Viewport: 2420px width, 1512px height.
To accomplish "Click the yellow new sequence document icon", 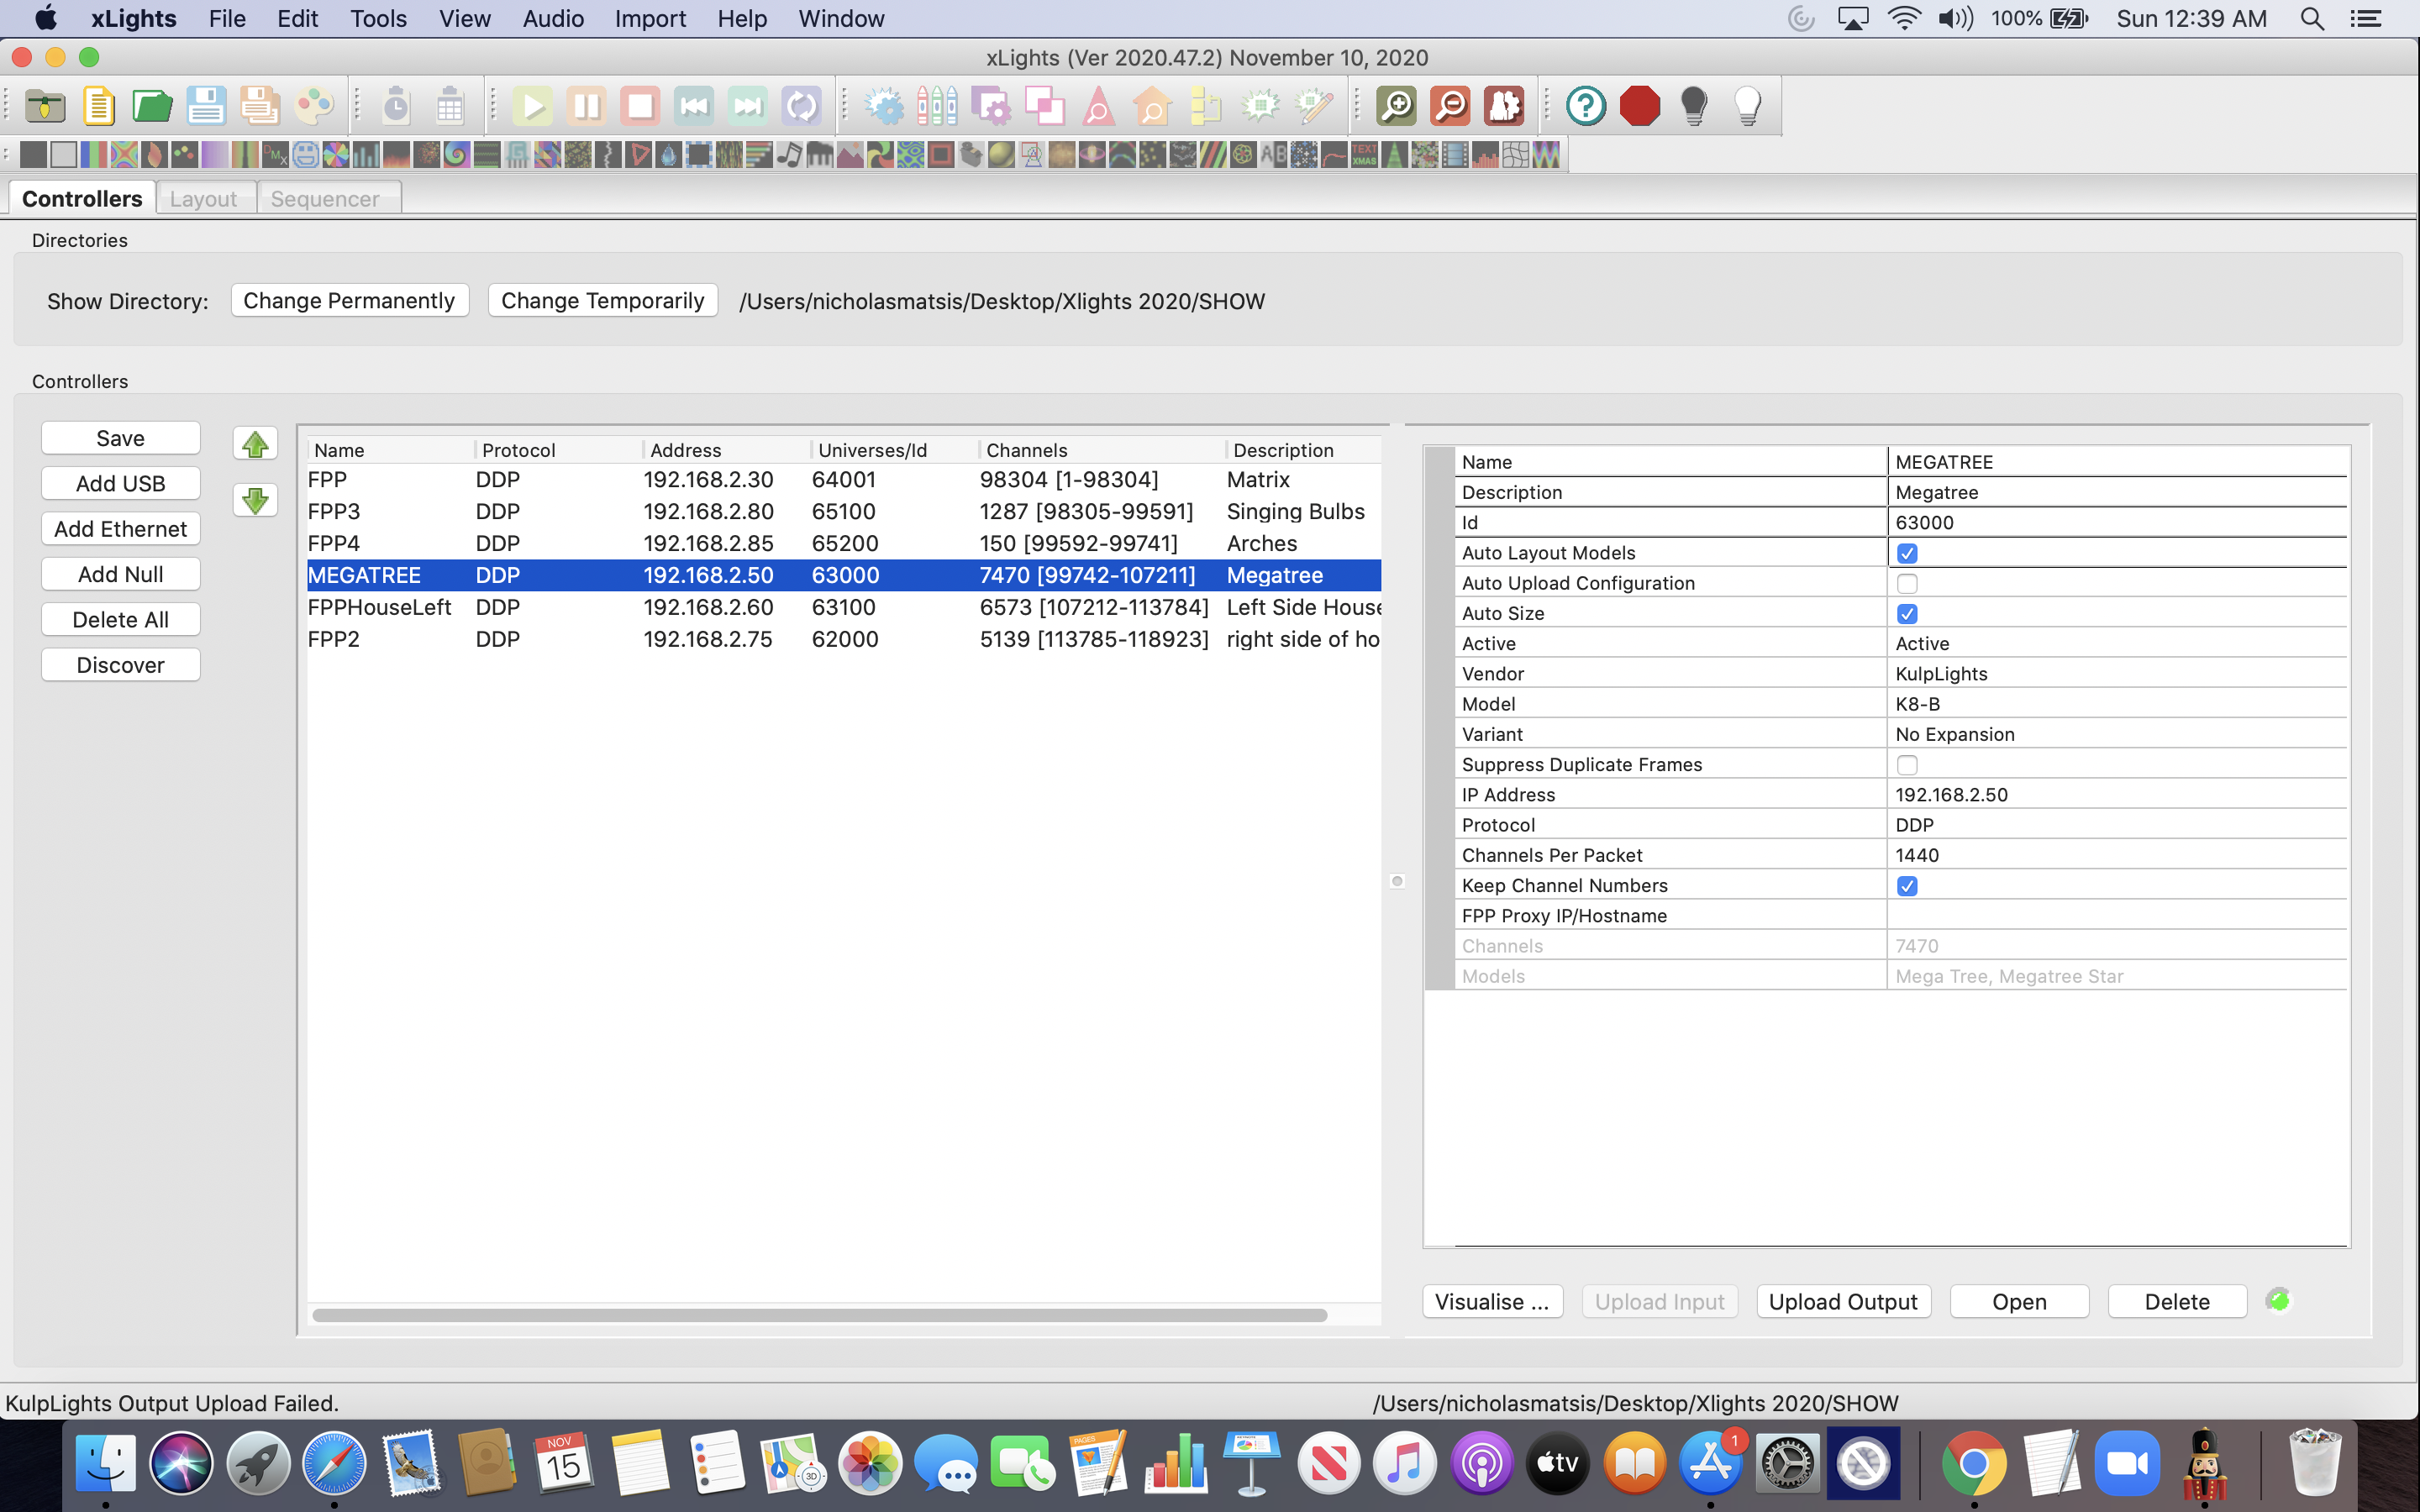I will (x=98, y=105).
